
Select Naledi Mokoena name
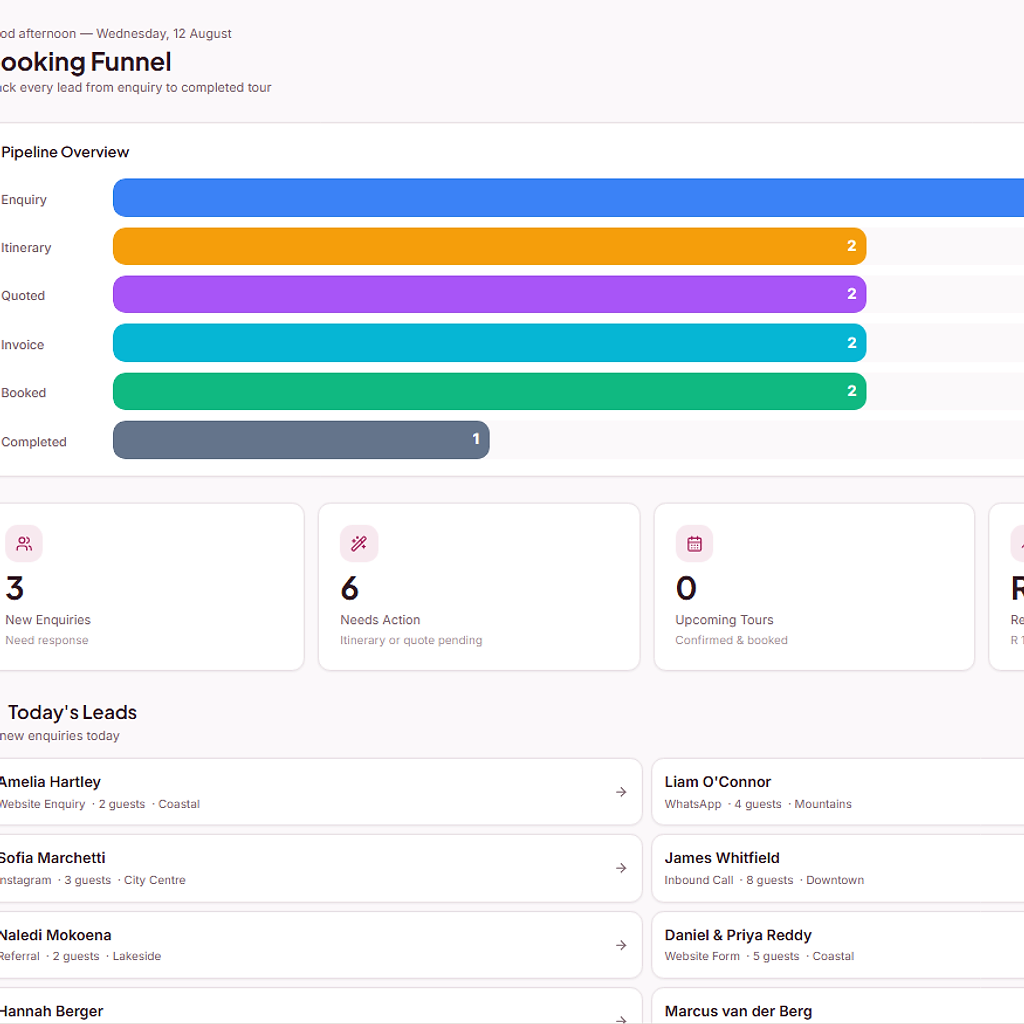pyautogui.click(x=56, y=935)
